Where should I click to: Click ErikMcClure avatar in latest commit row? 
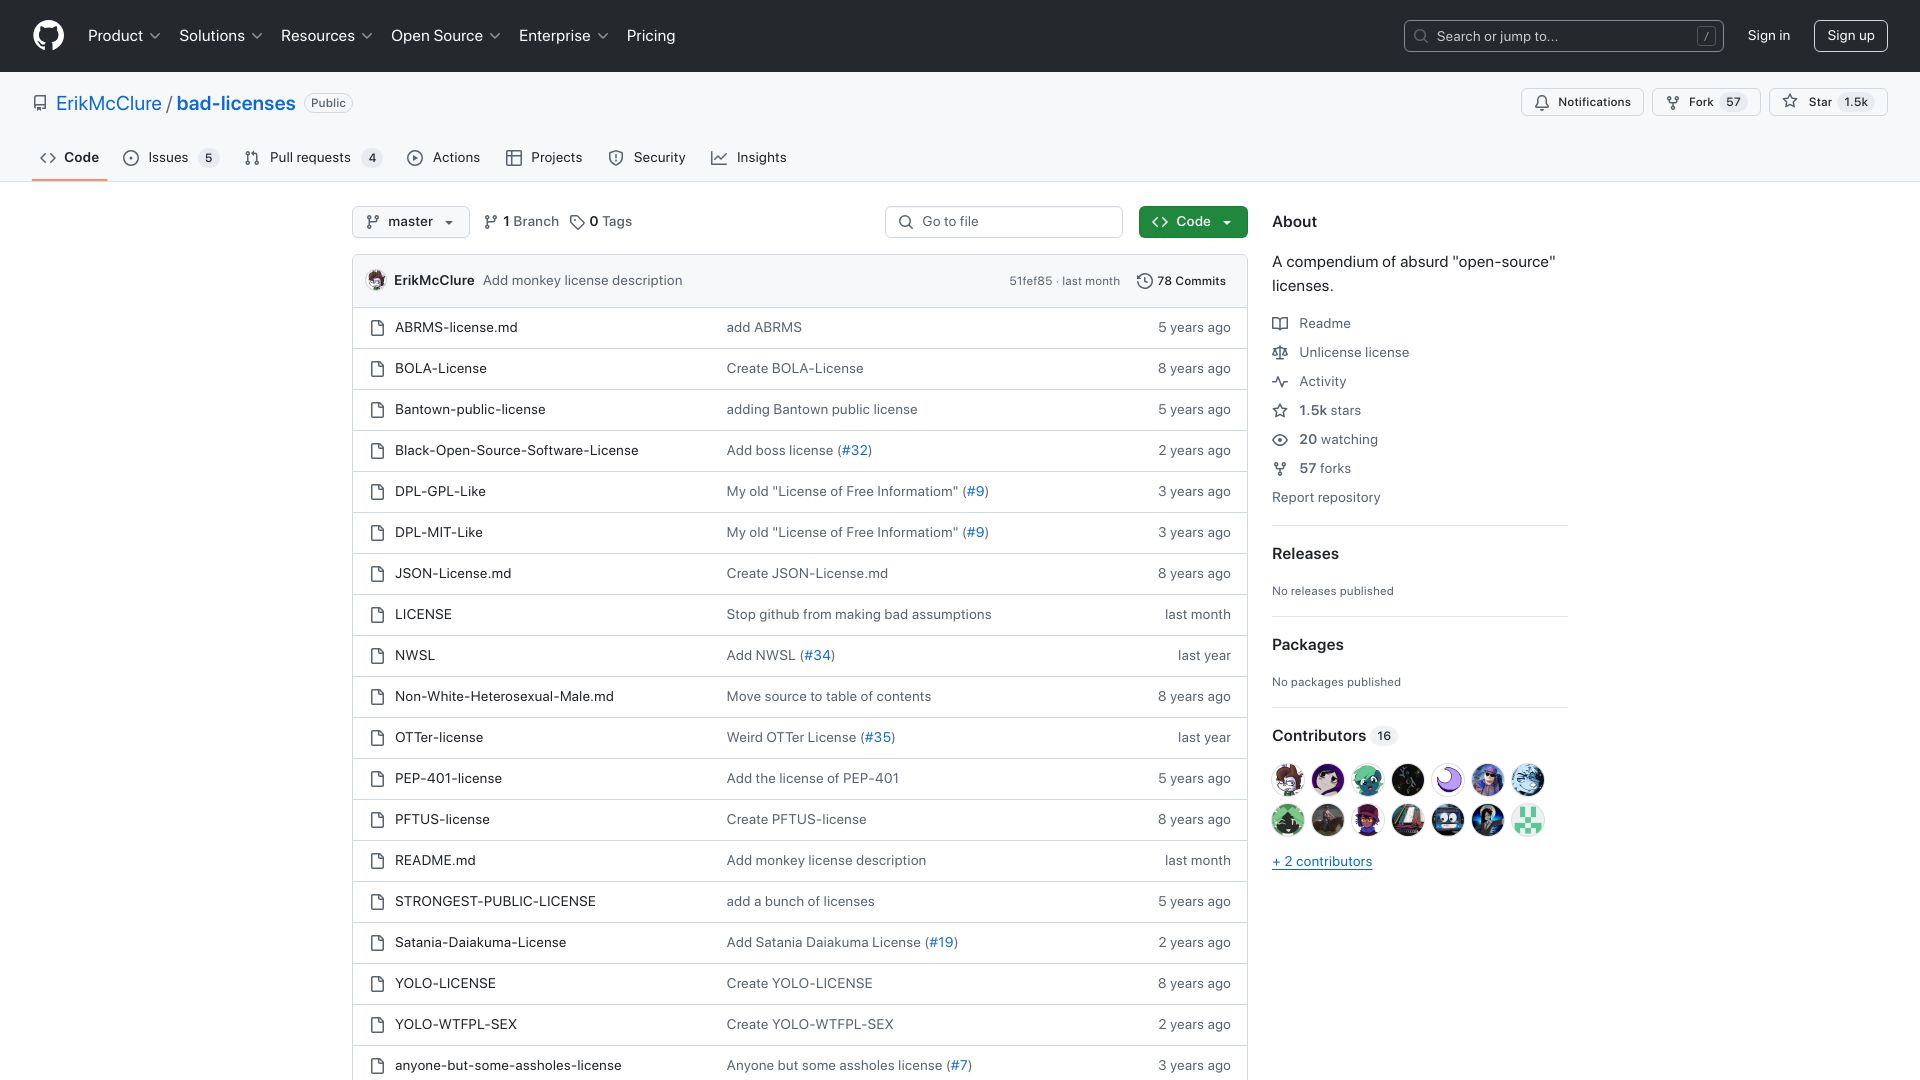(x=377, y=281)
